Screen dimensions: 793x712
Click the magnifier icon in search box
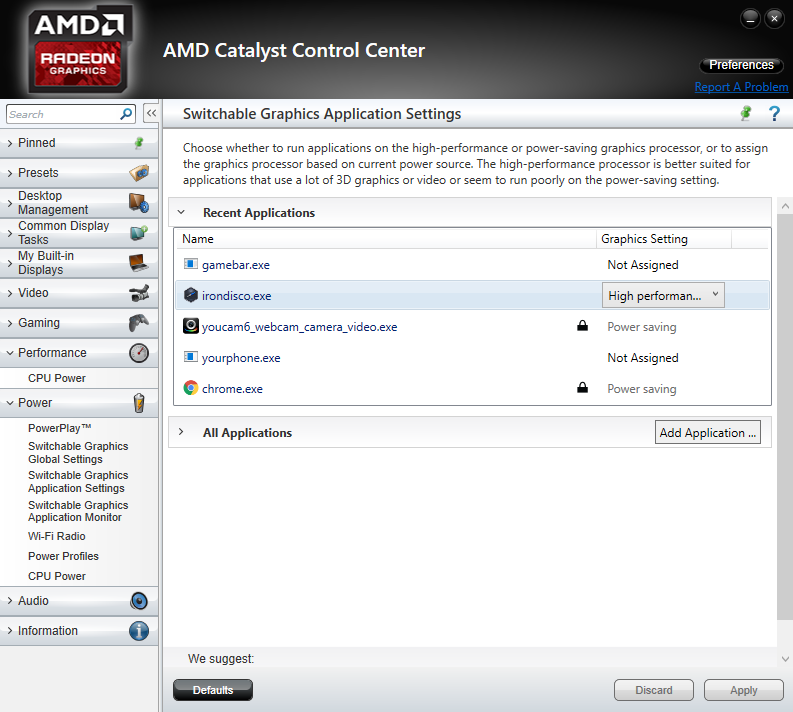point(126,114)
